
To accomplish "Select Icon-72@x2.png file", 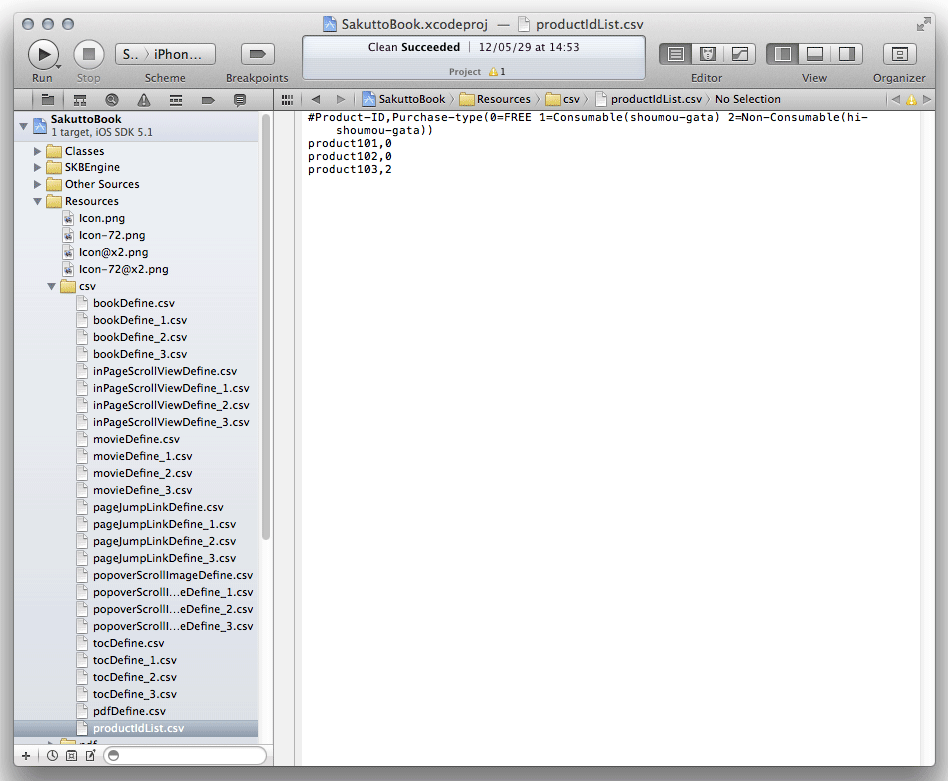I will (123, 269).
